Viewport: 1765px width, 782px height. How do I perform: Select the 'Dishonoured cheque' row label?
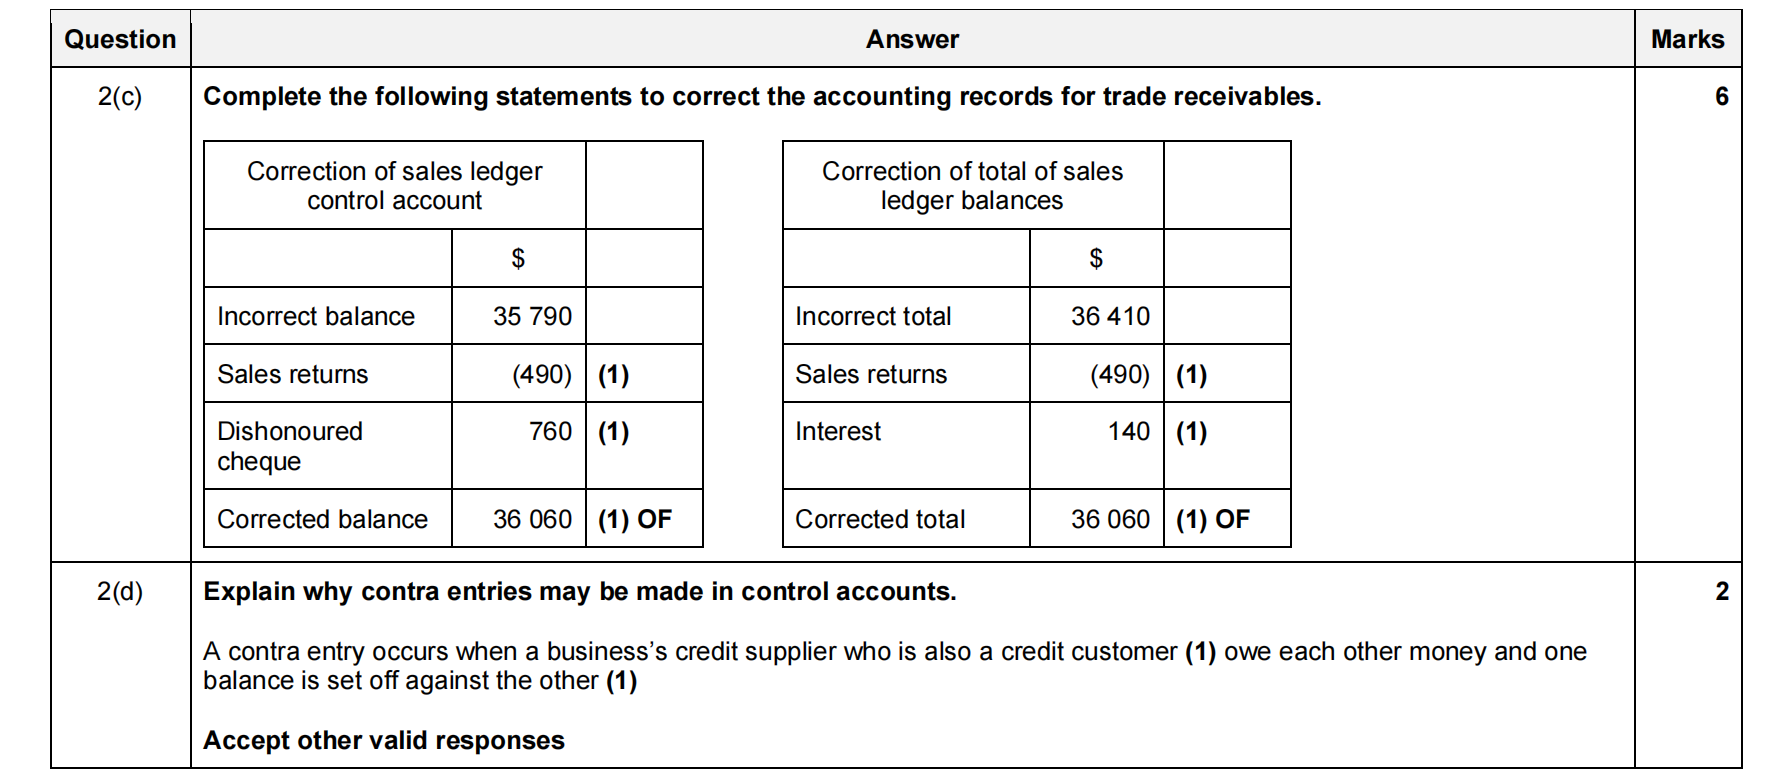(289, 446)
